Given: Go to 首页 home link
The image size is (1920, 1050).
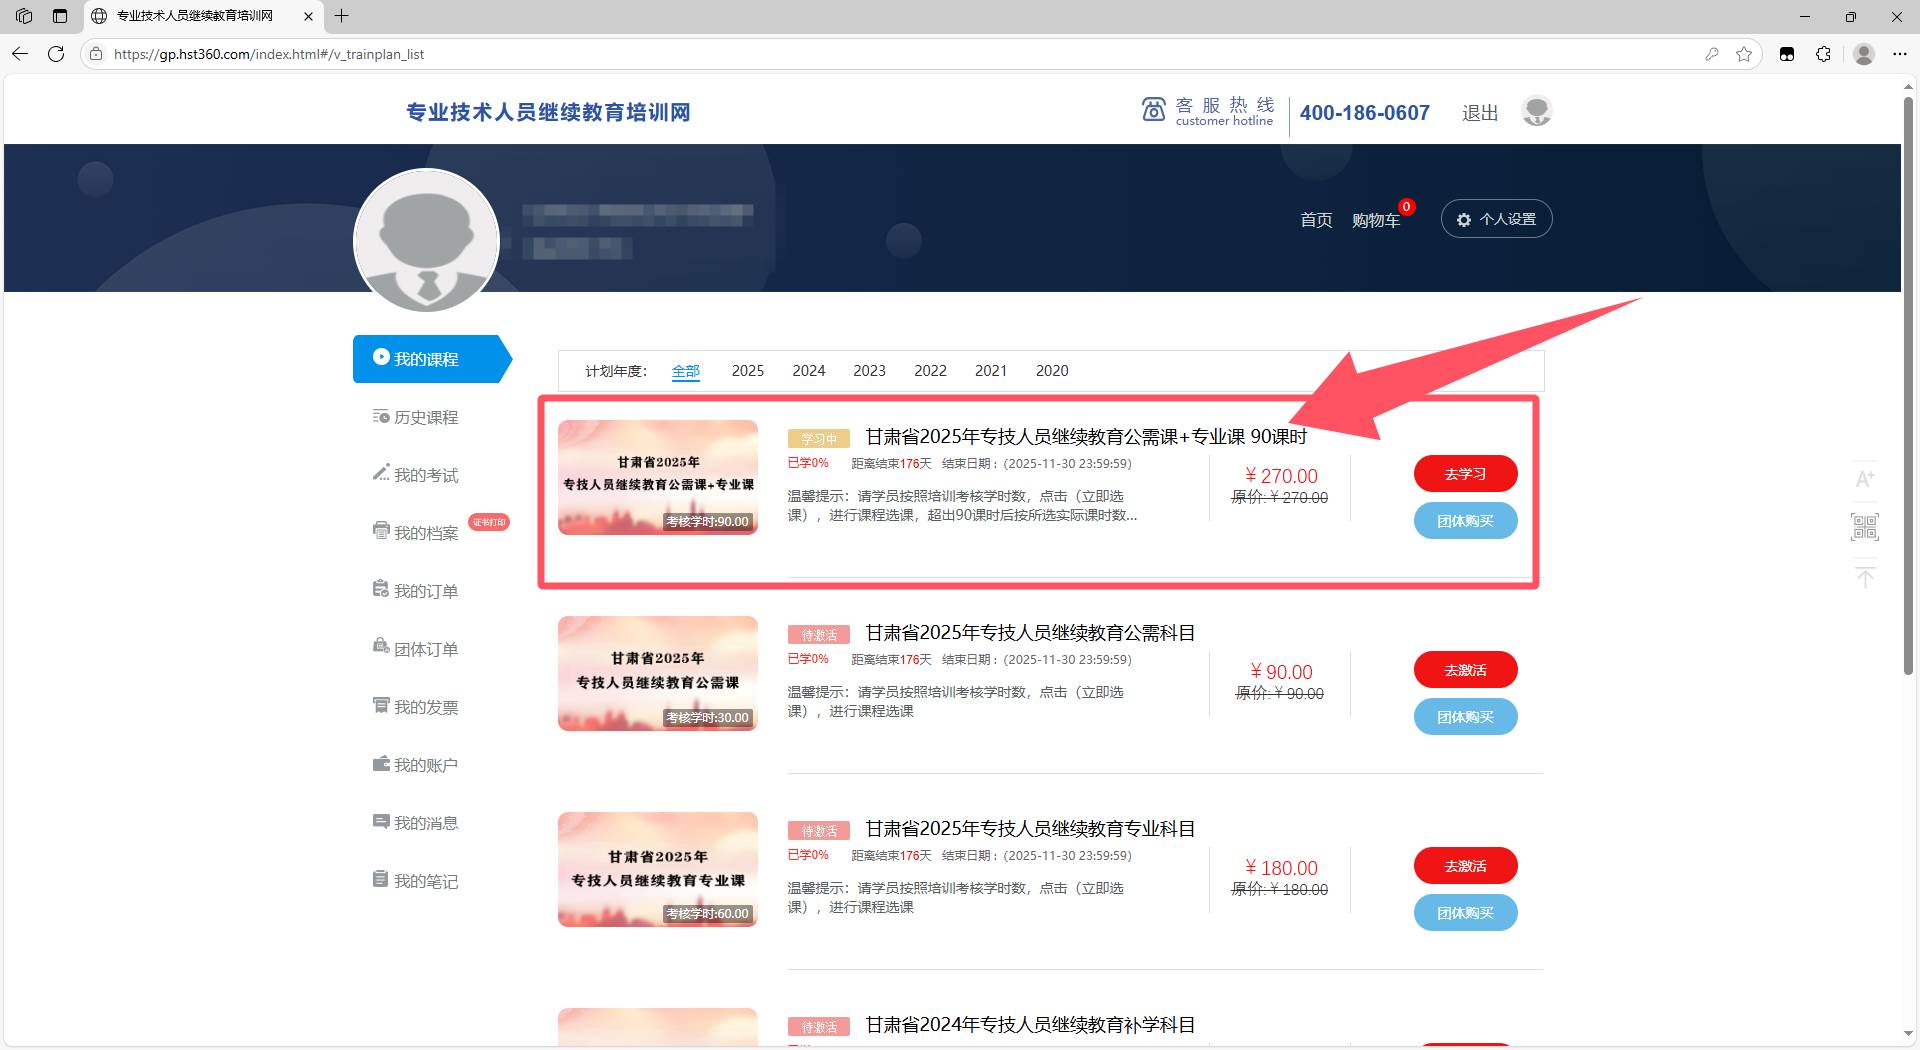Looking at the screenshot, I should (1316, 220).
